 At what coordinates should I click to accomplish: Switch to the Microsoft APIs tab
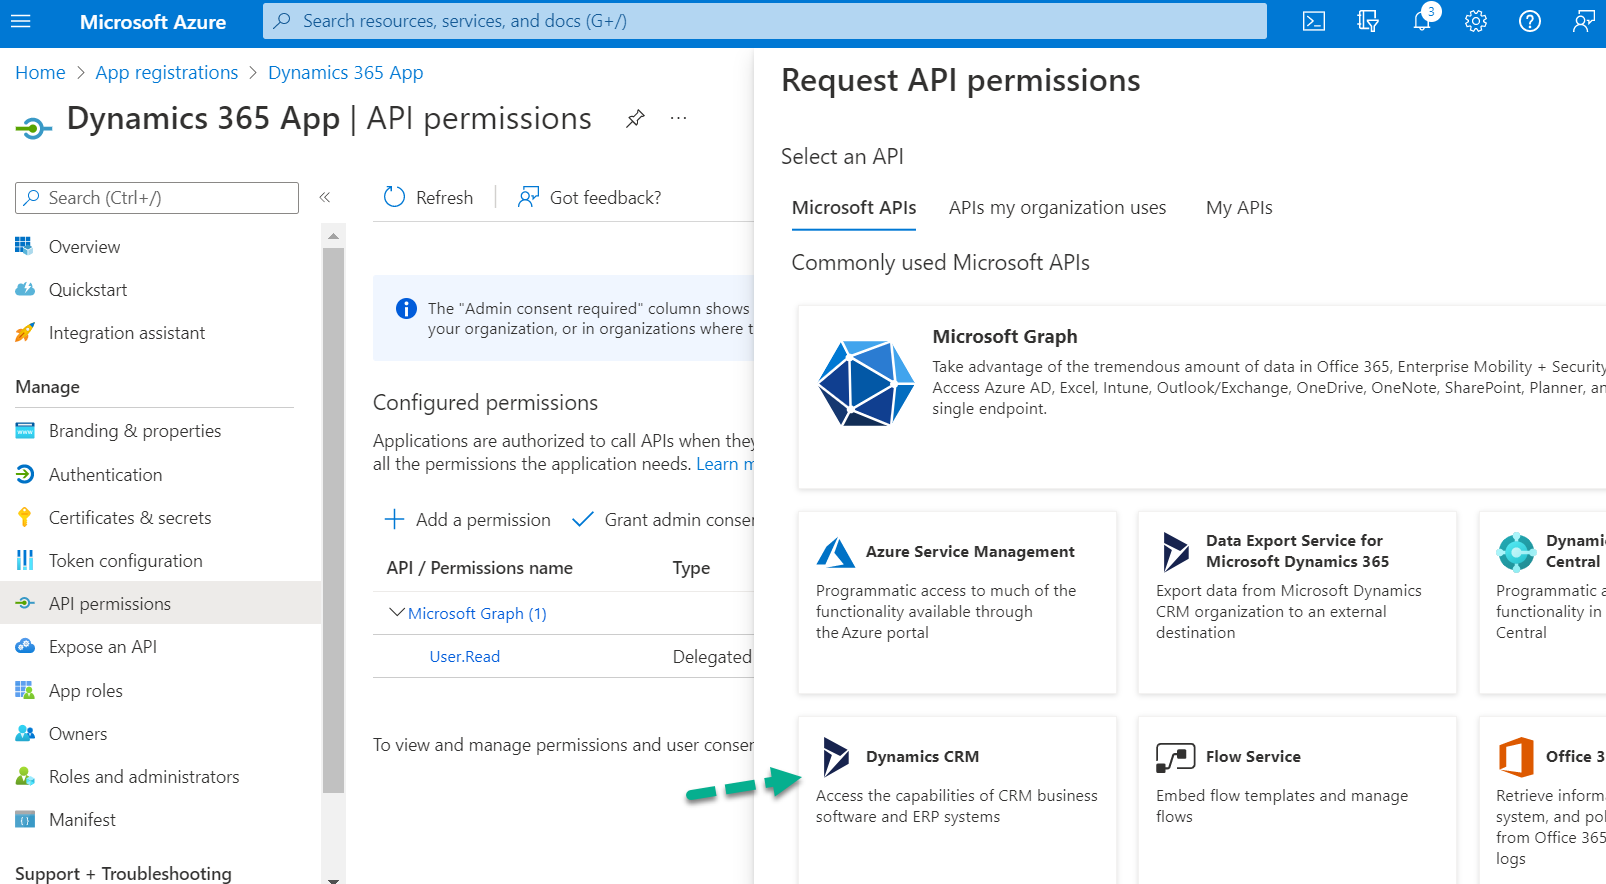(x=854, y=208)
